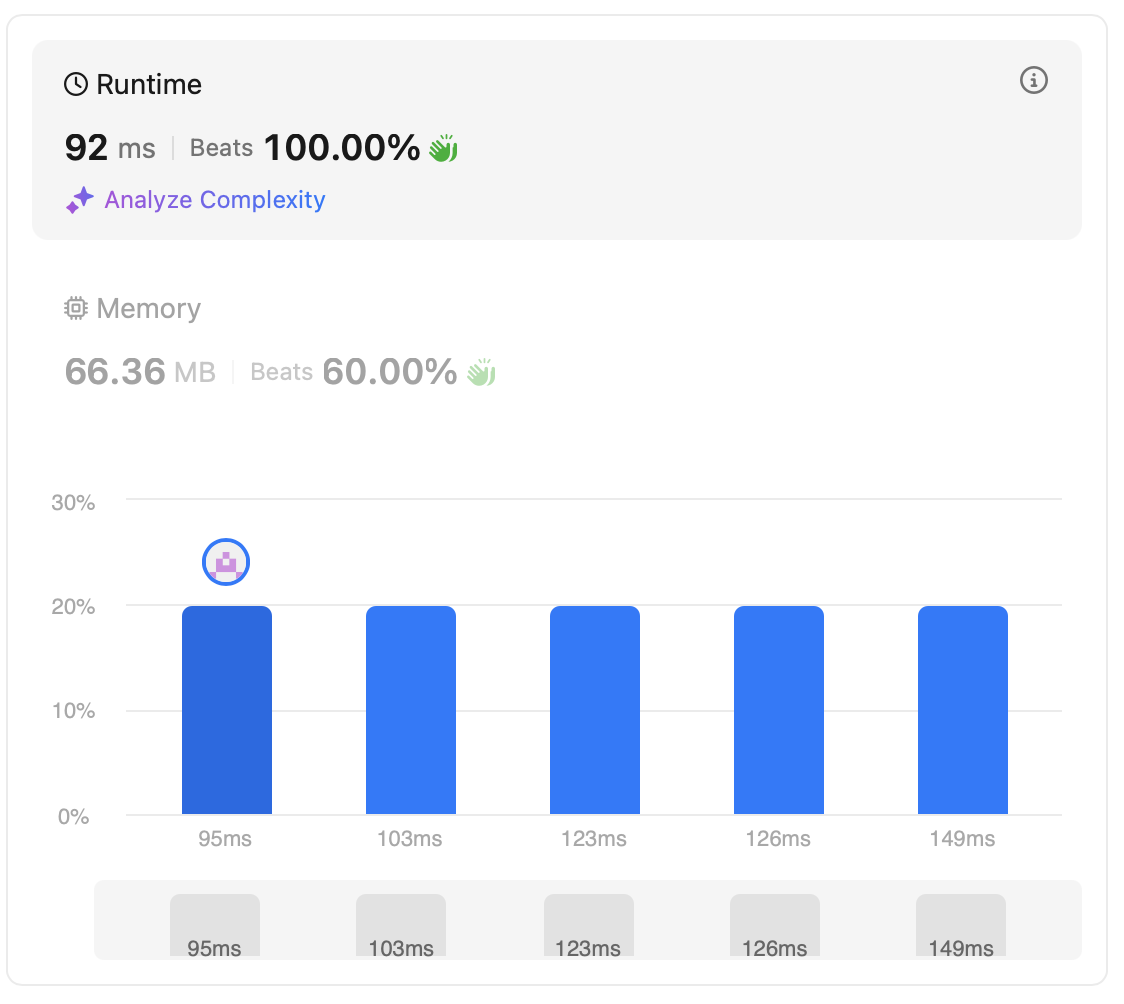Click the 66.36 MB memory value
The height and width of the screenshot is (1004, 1124).
[x=140, y=373]
